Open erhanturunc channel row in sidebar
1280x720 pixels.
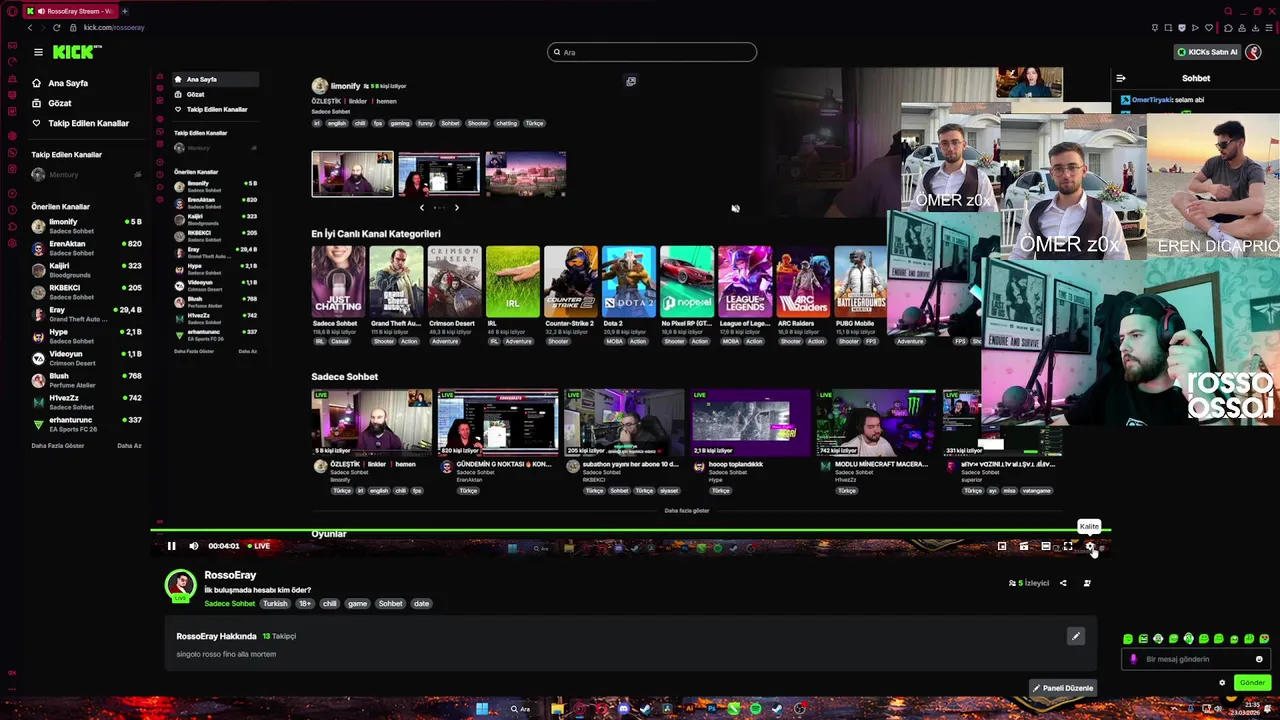[86, 424]
